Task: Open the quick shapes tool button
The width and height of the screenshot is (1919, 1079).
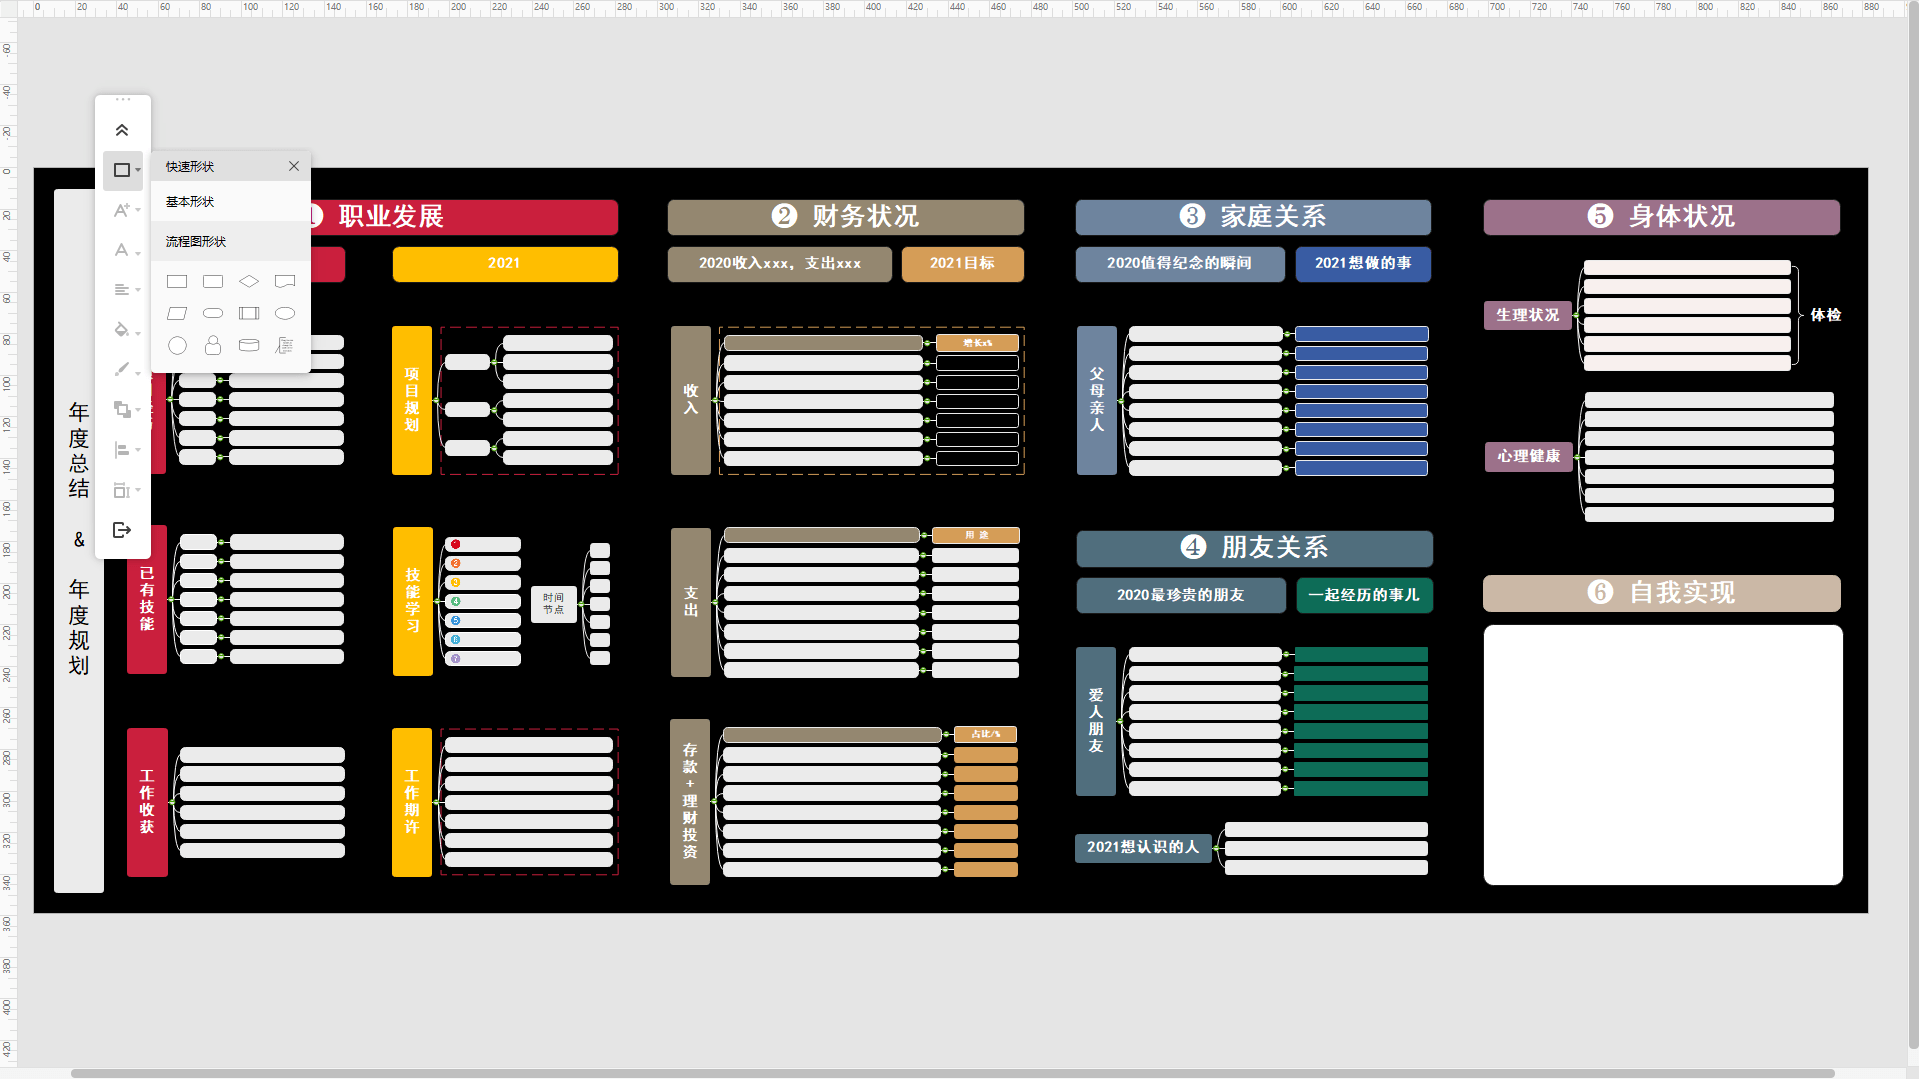Action: point(122,170)
